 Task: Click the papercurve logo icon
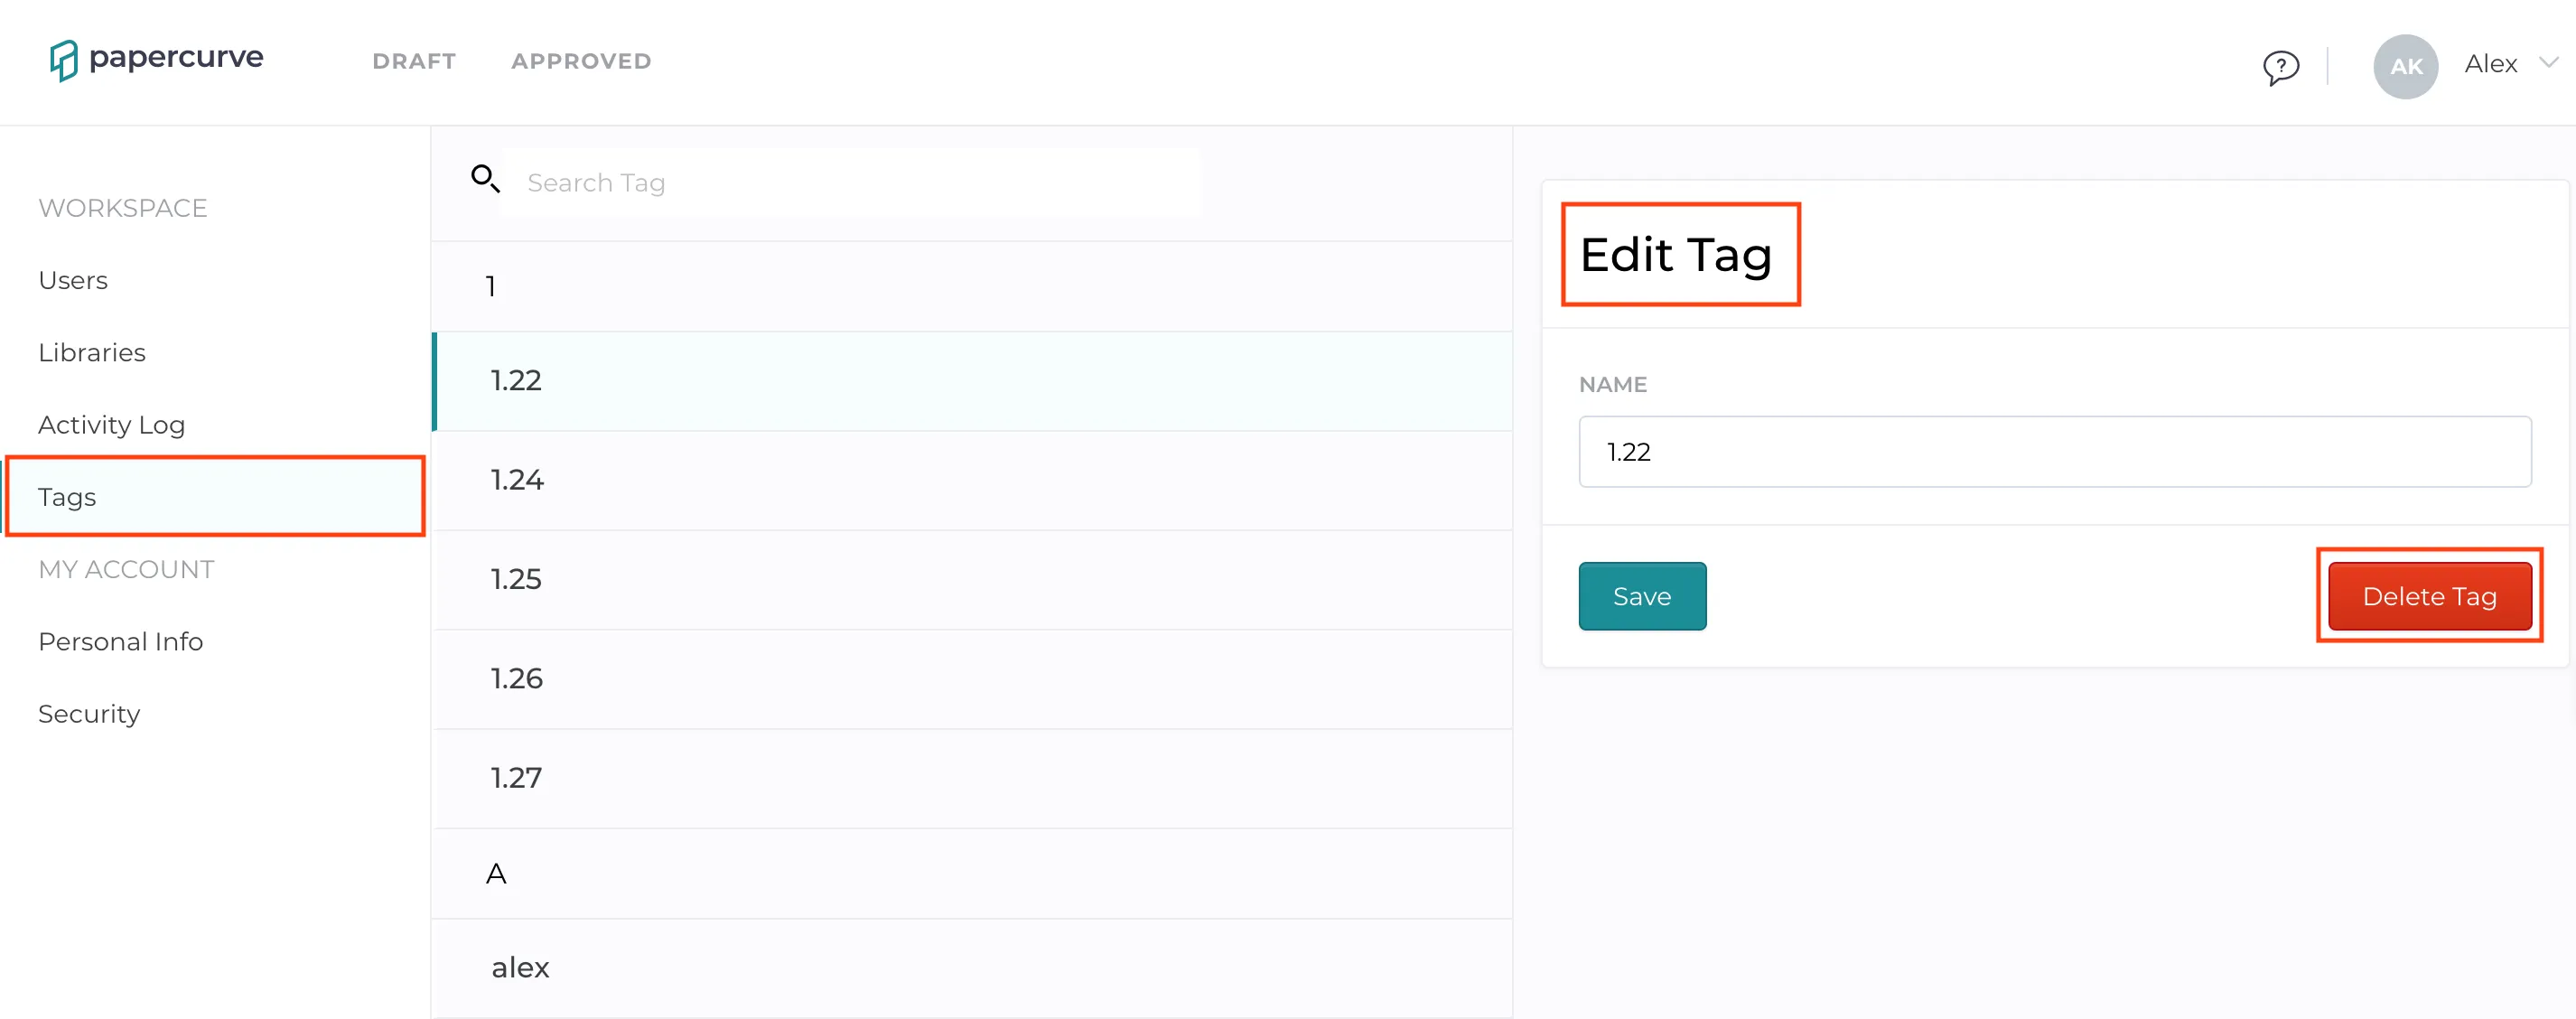click(x=63, y=60)
